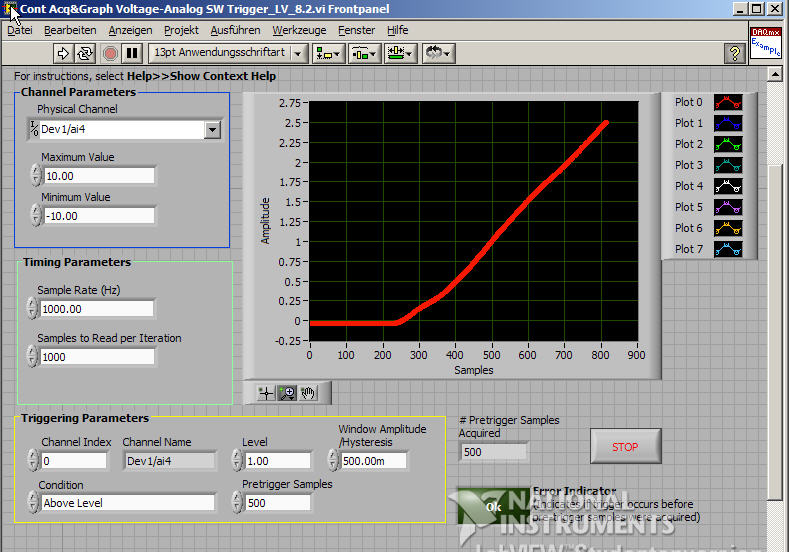Select the graph cursor movement tool

(266, 393)
